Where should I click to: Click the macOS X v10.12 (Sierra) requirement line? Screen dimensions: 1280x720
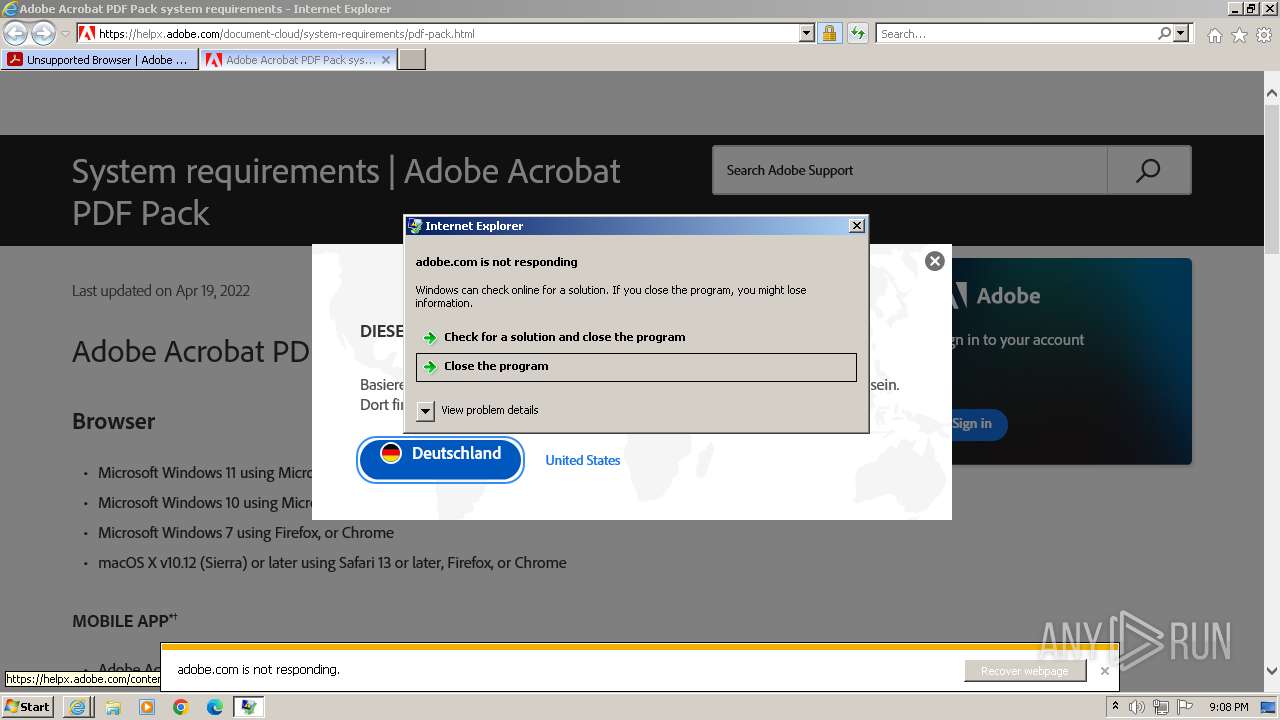tap(332, 563)
